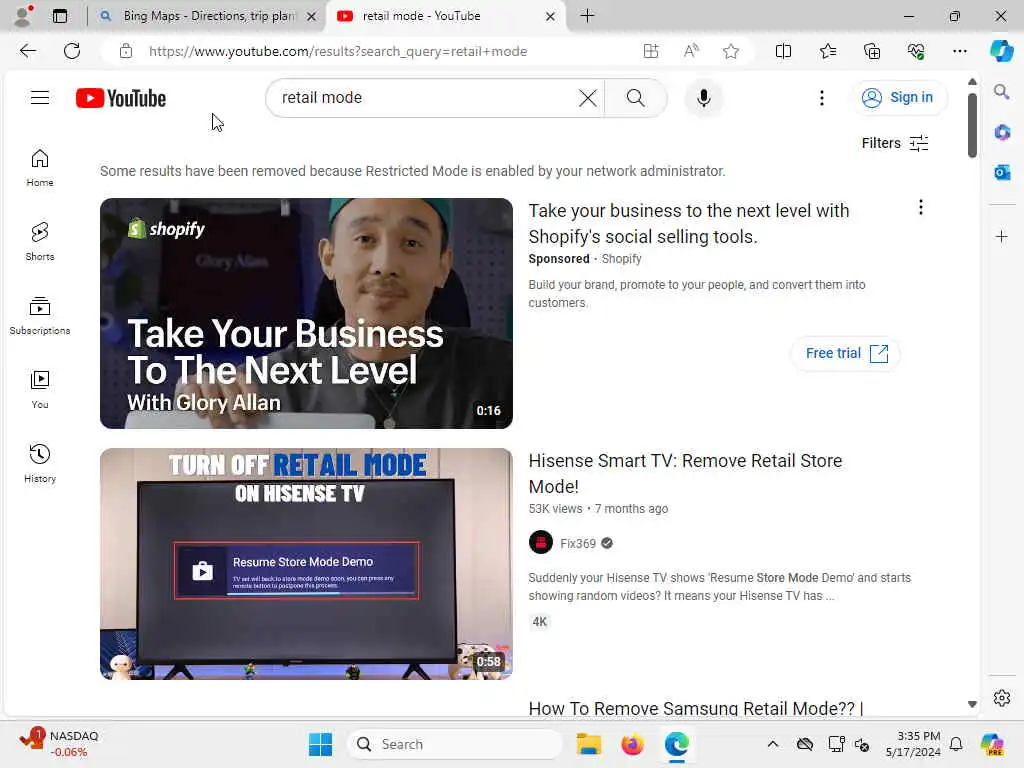Viewport: 1024px width, 768px height.
Task: Open You section in sidebar
Action: pos(40,389)
